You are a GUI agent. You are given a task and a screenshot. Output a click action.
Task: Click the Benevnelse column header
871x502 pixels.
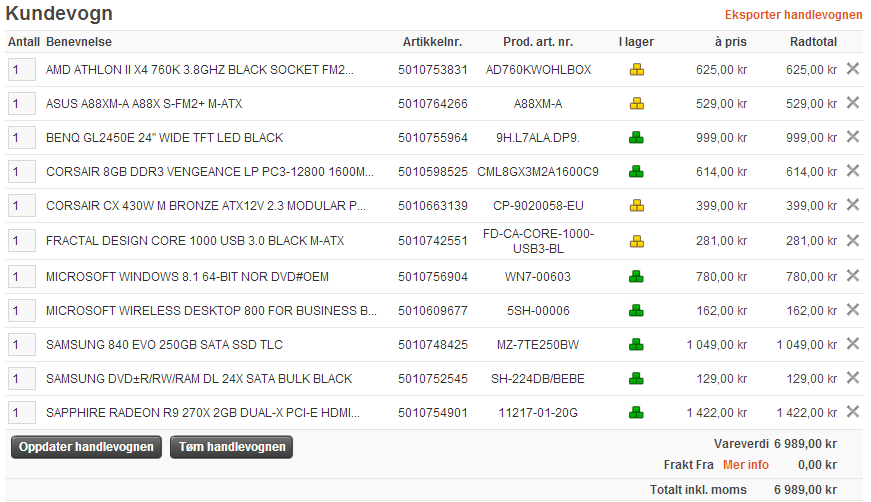(x=79, y=42)
